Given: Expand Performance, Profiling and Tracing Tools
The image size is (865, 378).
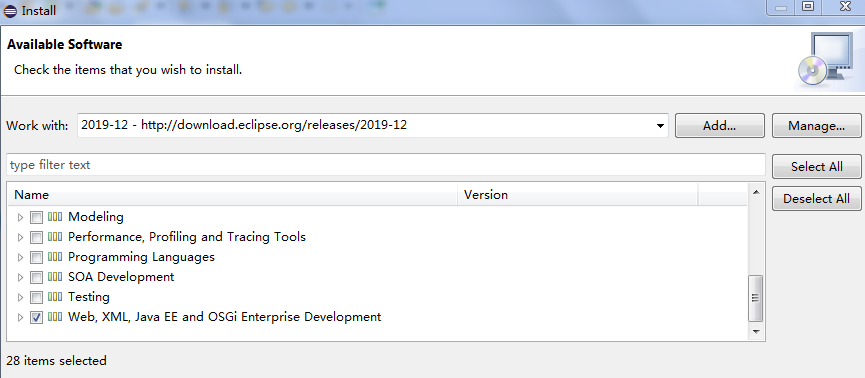Looking at the screenshot, I should 21,237.
